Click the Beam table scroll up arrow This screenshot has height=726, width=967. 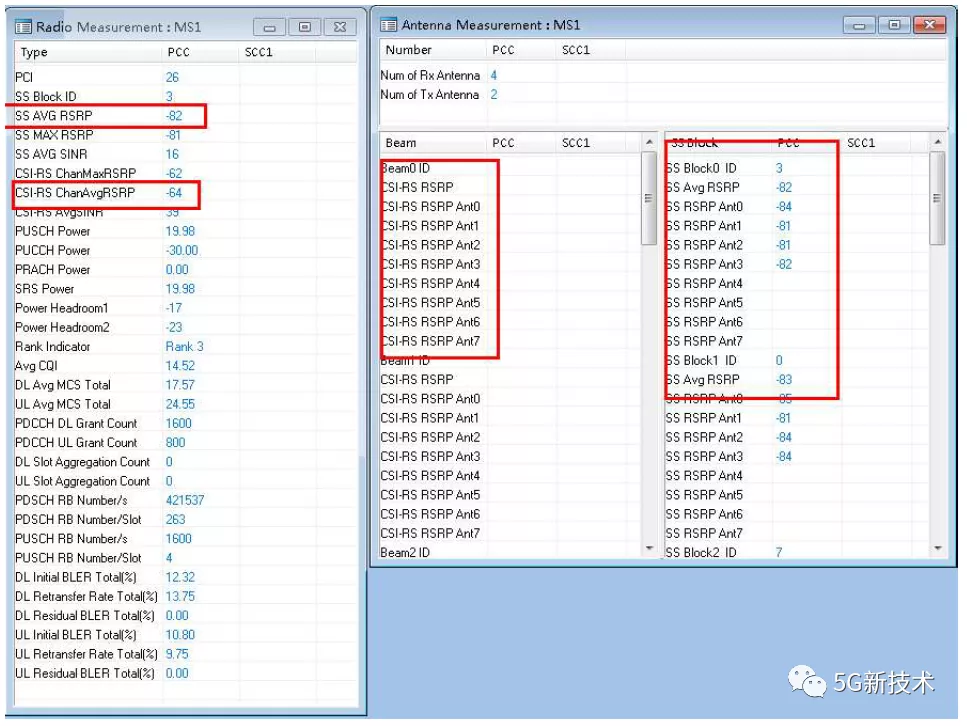click(649, 142)
